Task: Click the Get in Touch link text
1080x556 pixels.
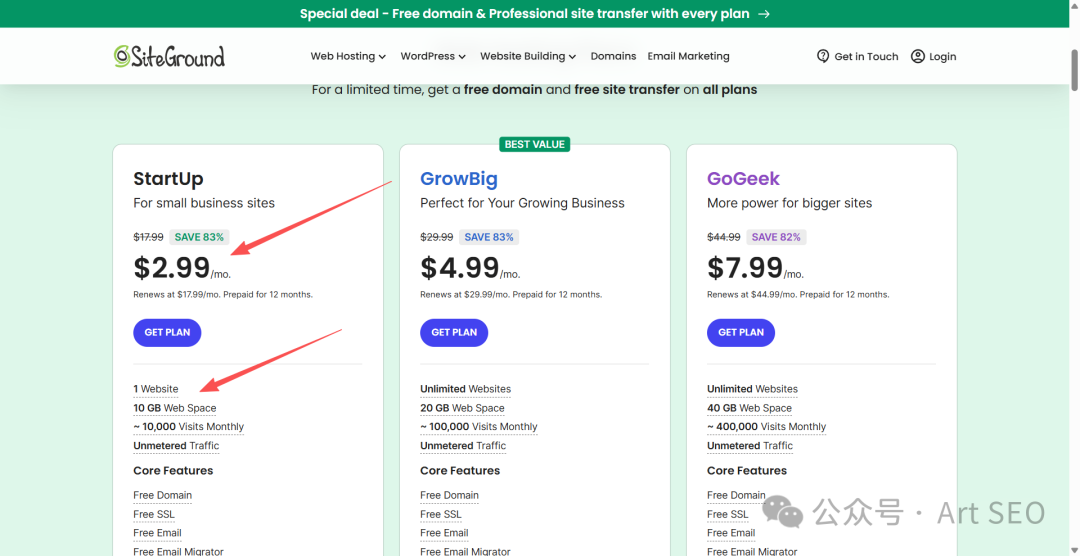Action: click(x=866, y=56)
